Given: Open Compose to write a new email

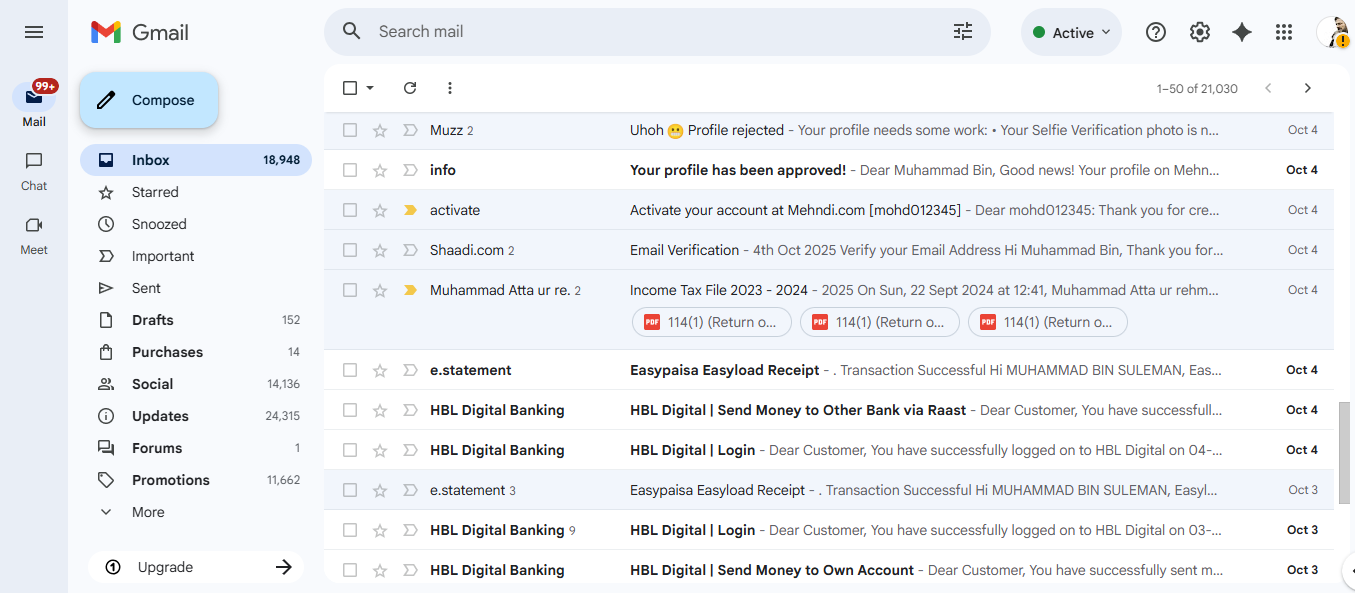Looking at the screenshot, I should tap(148, 100).
